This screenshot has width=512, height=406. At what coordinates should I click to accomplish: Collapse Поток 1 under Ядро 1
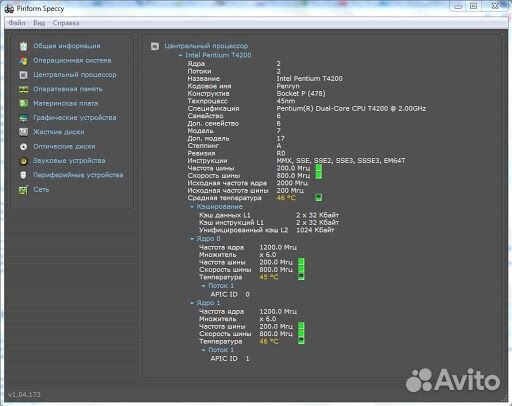pyautogui.click(x=203, y=350)
